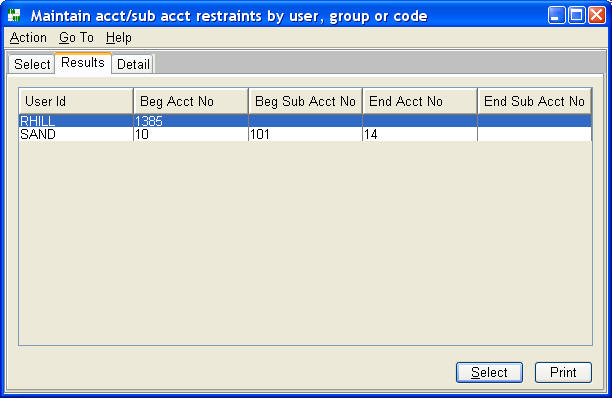
Task: Click the Print button
Action: coord(563,372)
